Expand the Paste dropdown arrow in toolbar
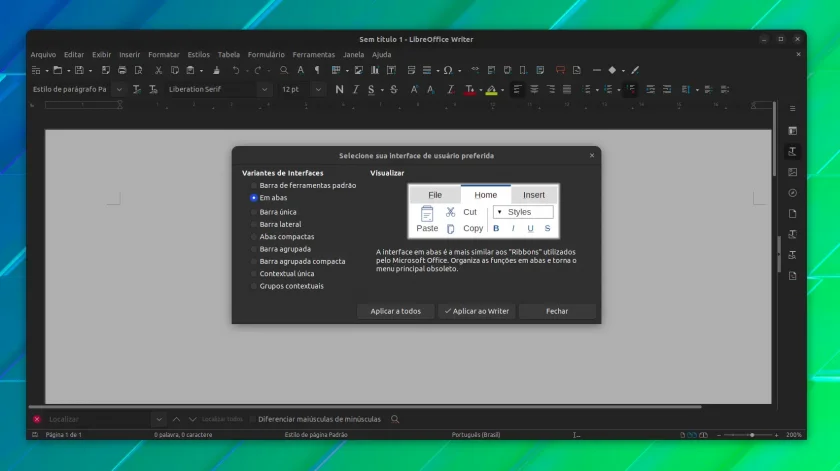The width and height of the screenshot is (840, 471). (201, 71)
